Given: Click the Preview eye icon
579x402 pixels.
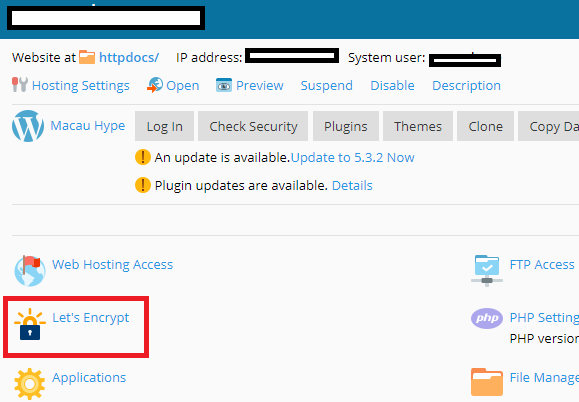Looking at the screenshot, I should (224, 85).
